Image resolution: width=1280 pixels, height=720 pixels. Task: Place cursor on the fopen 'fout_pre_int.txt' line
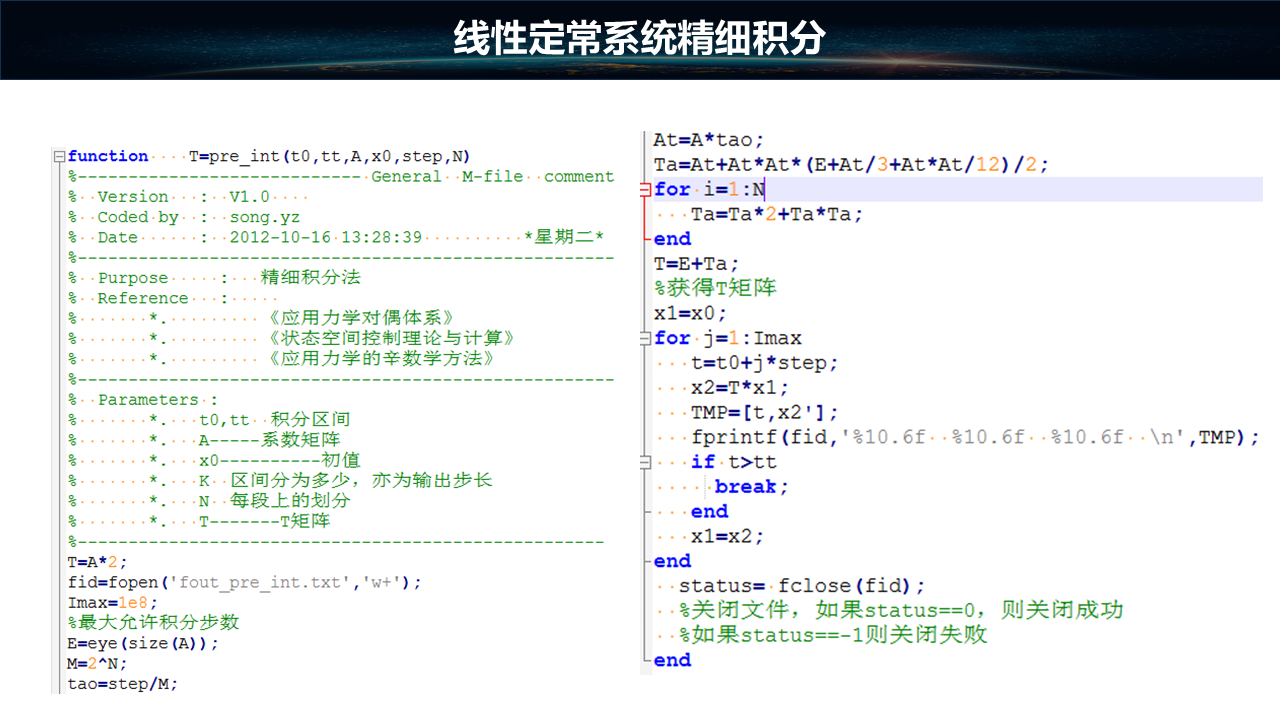coord(244,582)
